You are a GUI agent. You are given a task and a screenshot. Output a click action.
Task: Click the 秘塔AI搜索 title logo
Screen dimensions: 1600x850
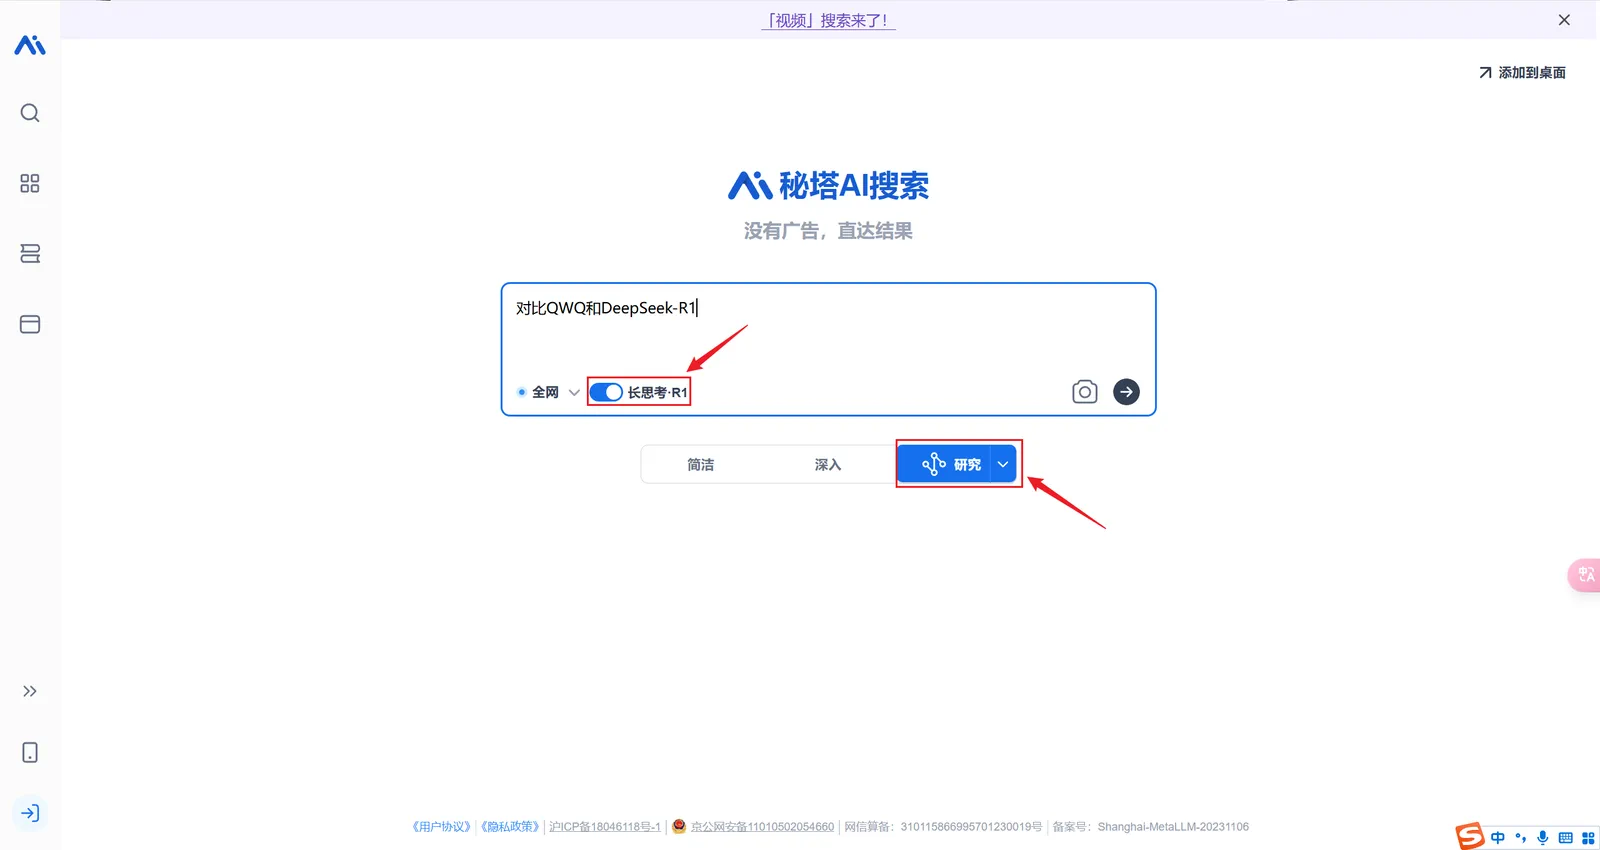point(828,185)
